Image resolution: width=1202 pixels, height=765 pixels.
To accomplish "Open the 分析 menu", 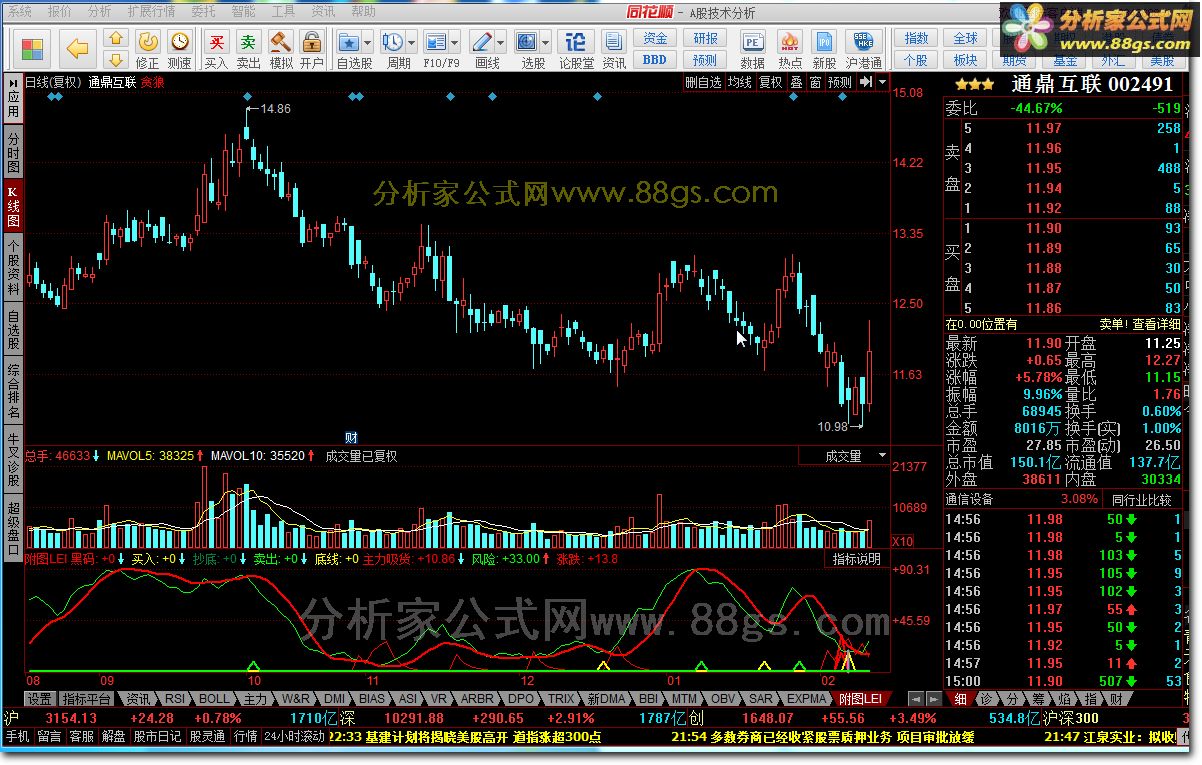I will click(98, 11).
